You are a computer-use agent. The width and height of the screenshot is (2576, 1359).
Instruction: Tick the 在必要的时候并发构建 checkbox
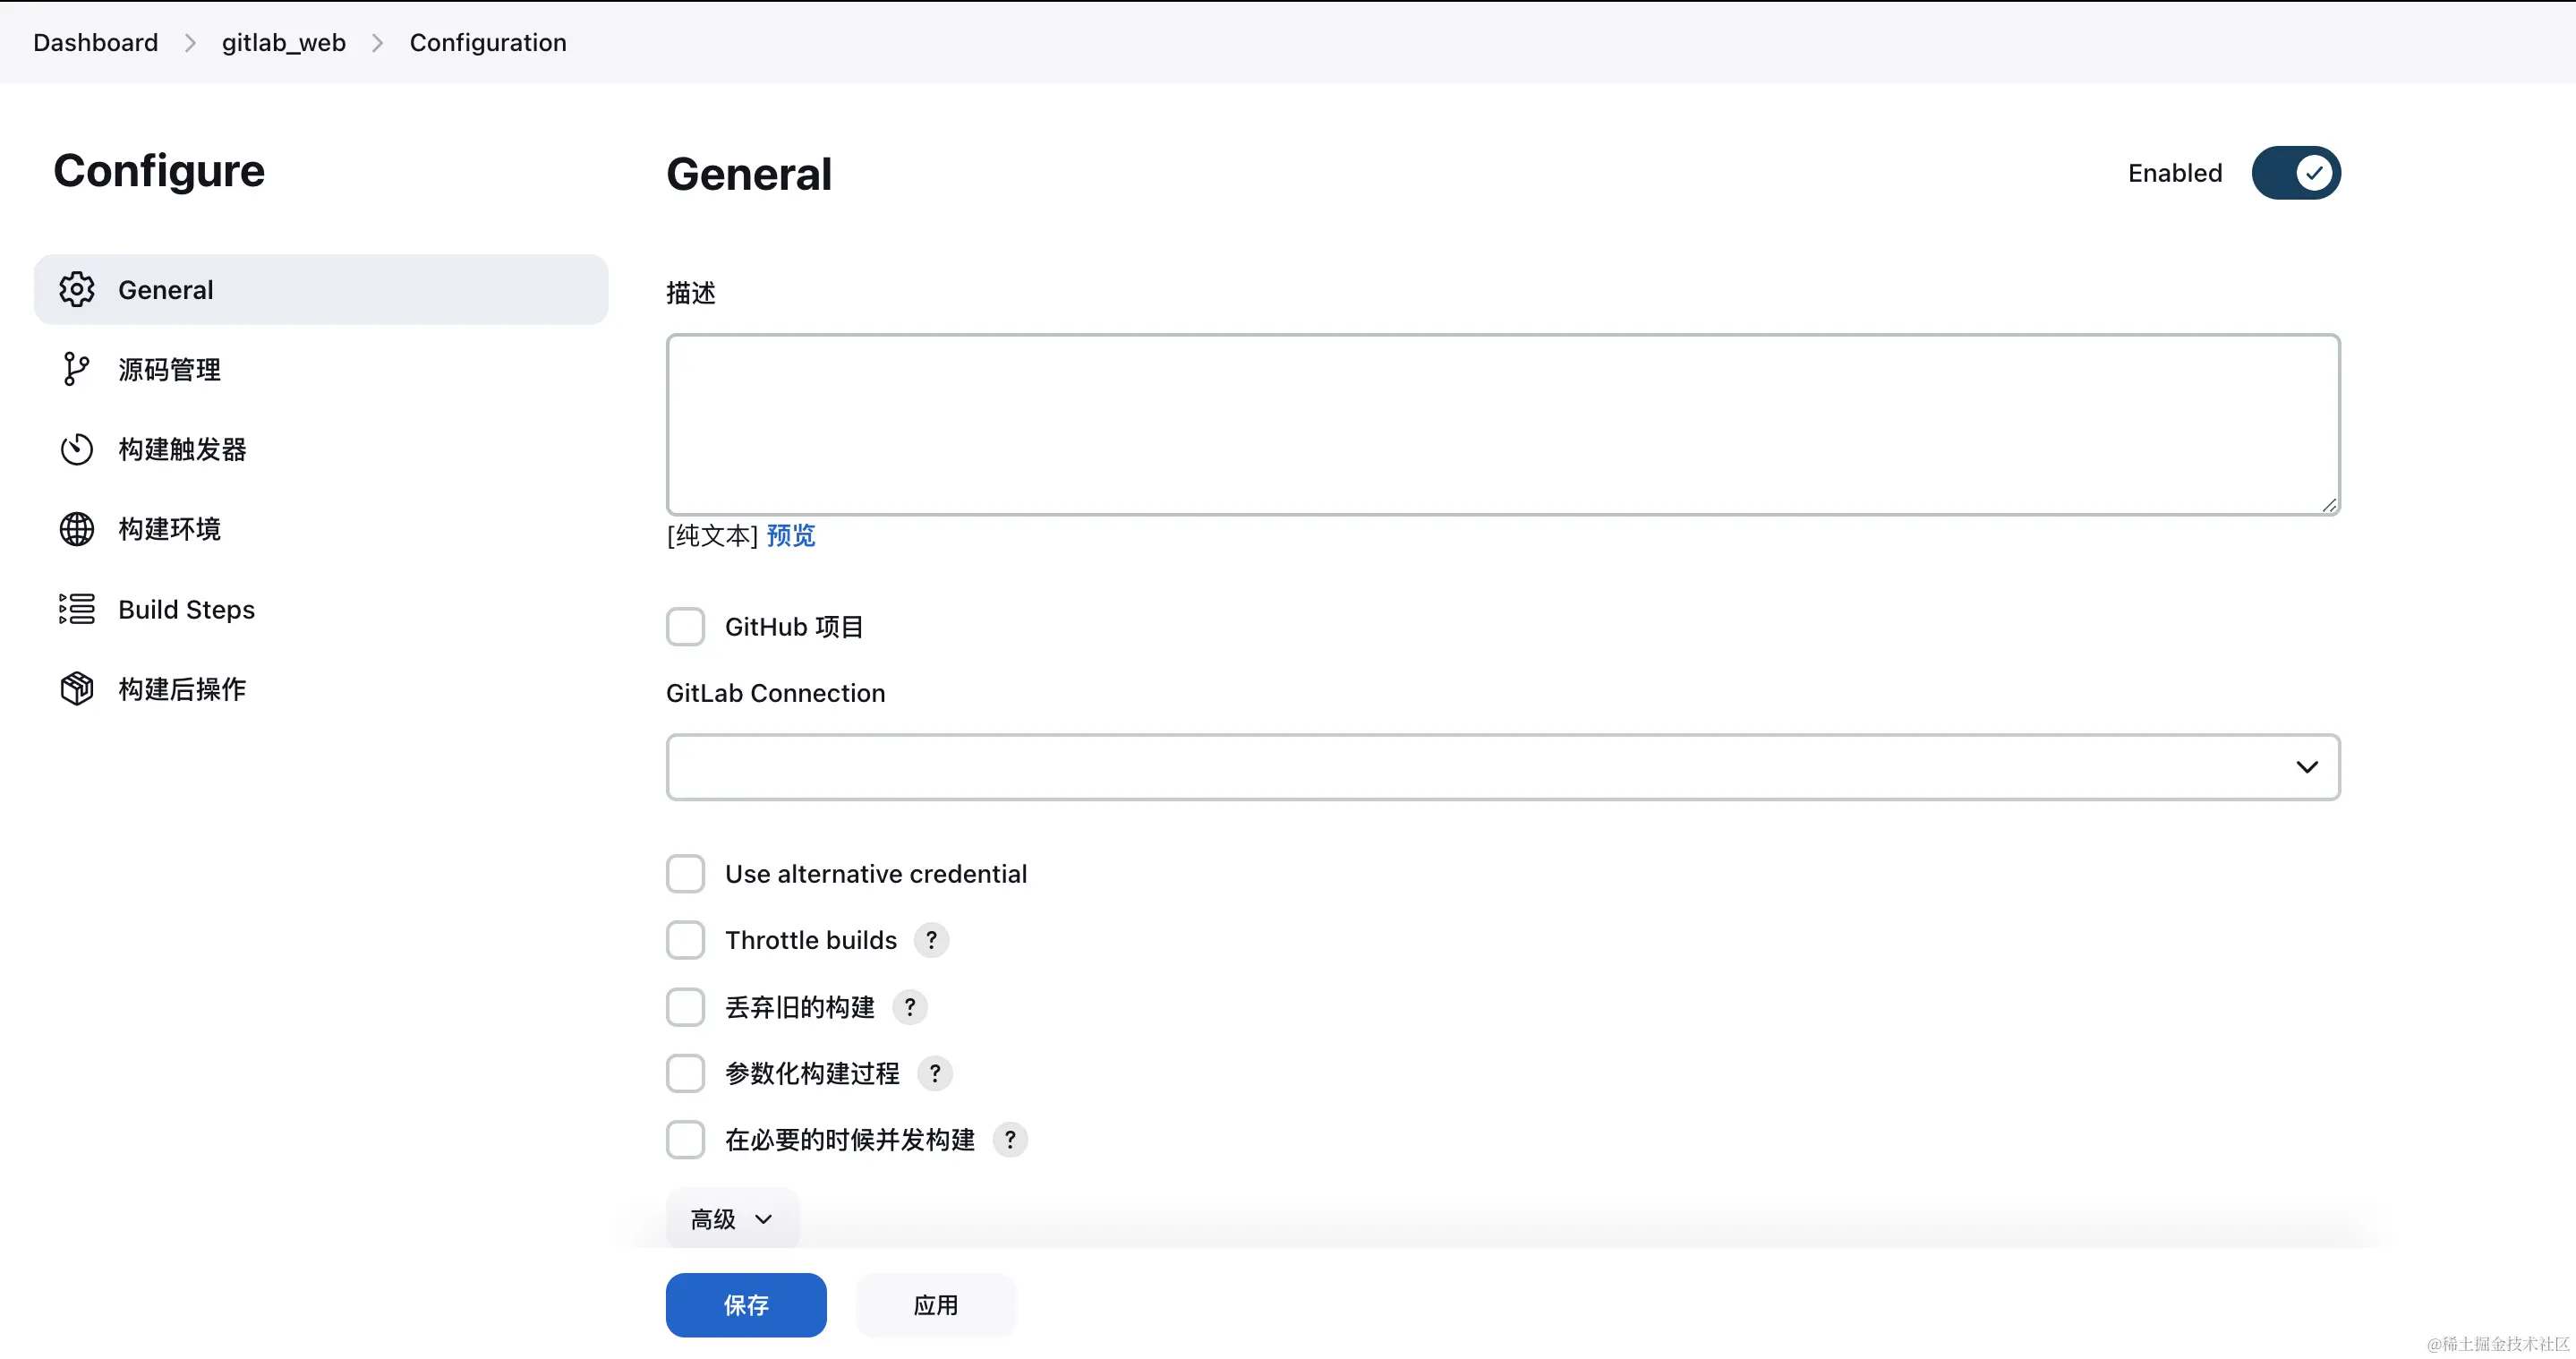click(685, 1140)
